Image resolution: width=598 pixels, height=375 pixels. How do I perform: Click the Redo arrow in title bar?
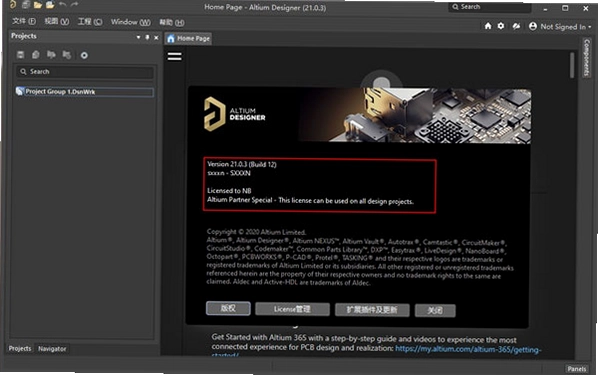pos(74,5)
